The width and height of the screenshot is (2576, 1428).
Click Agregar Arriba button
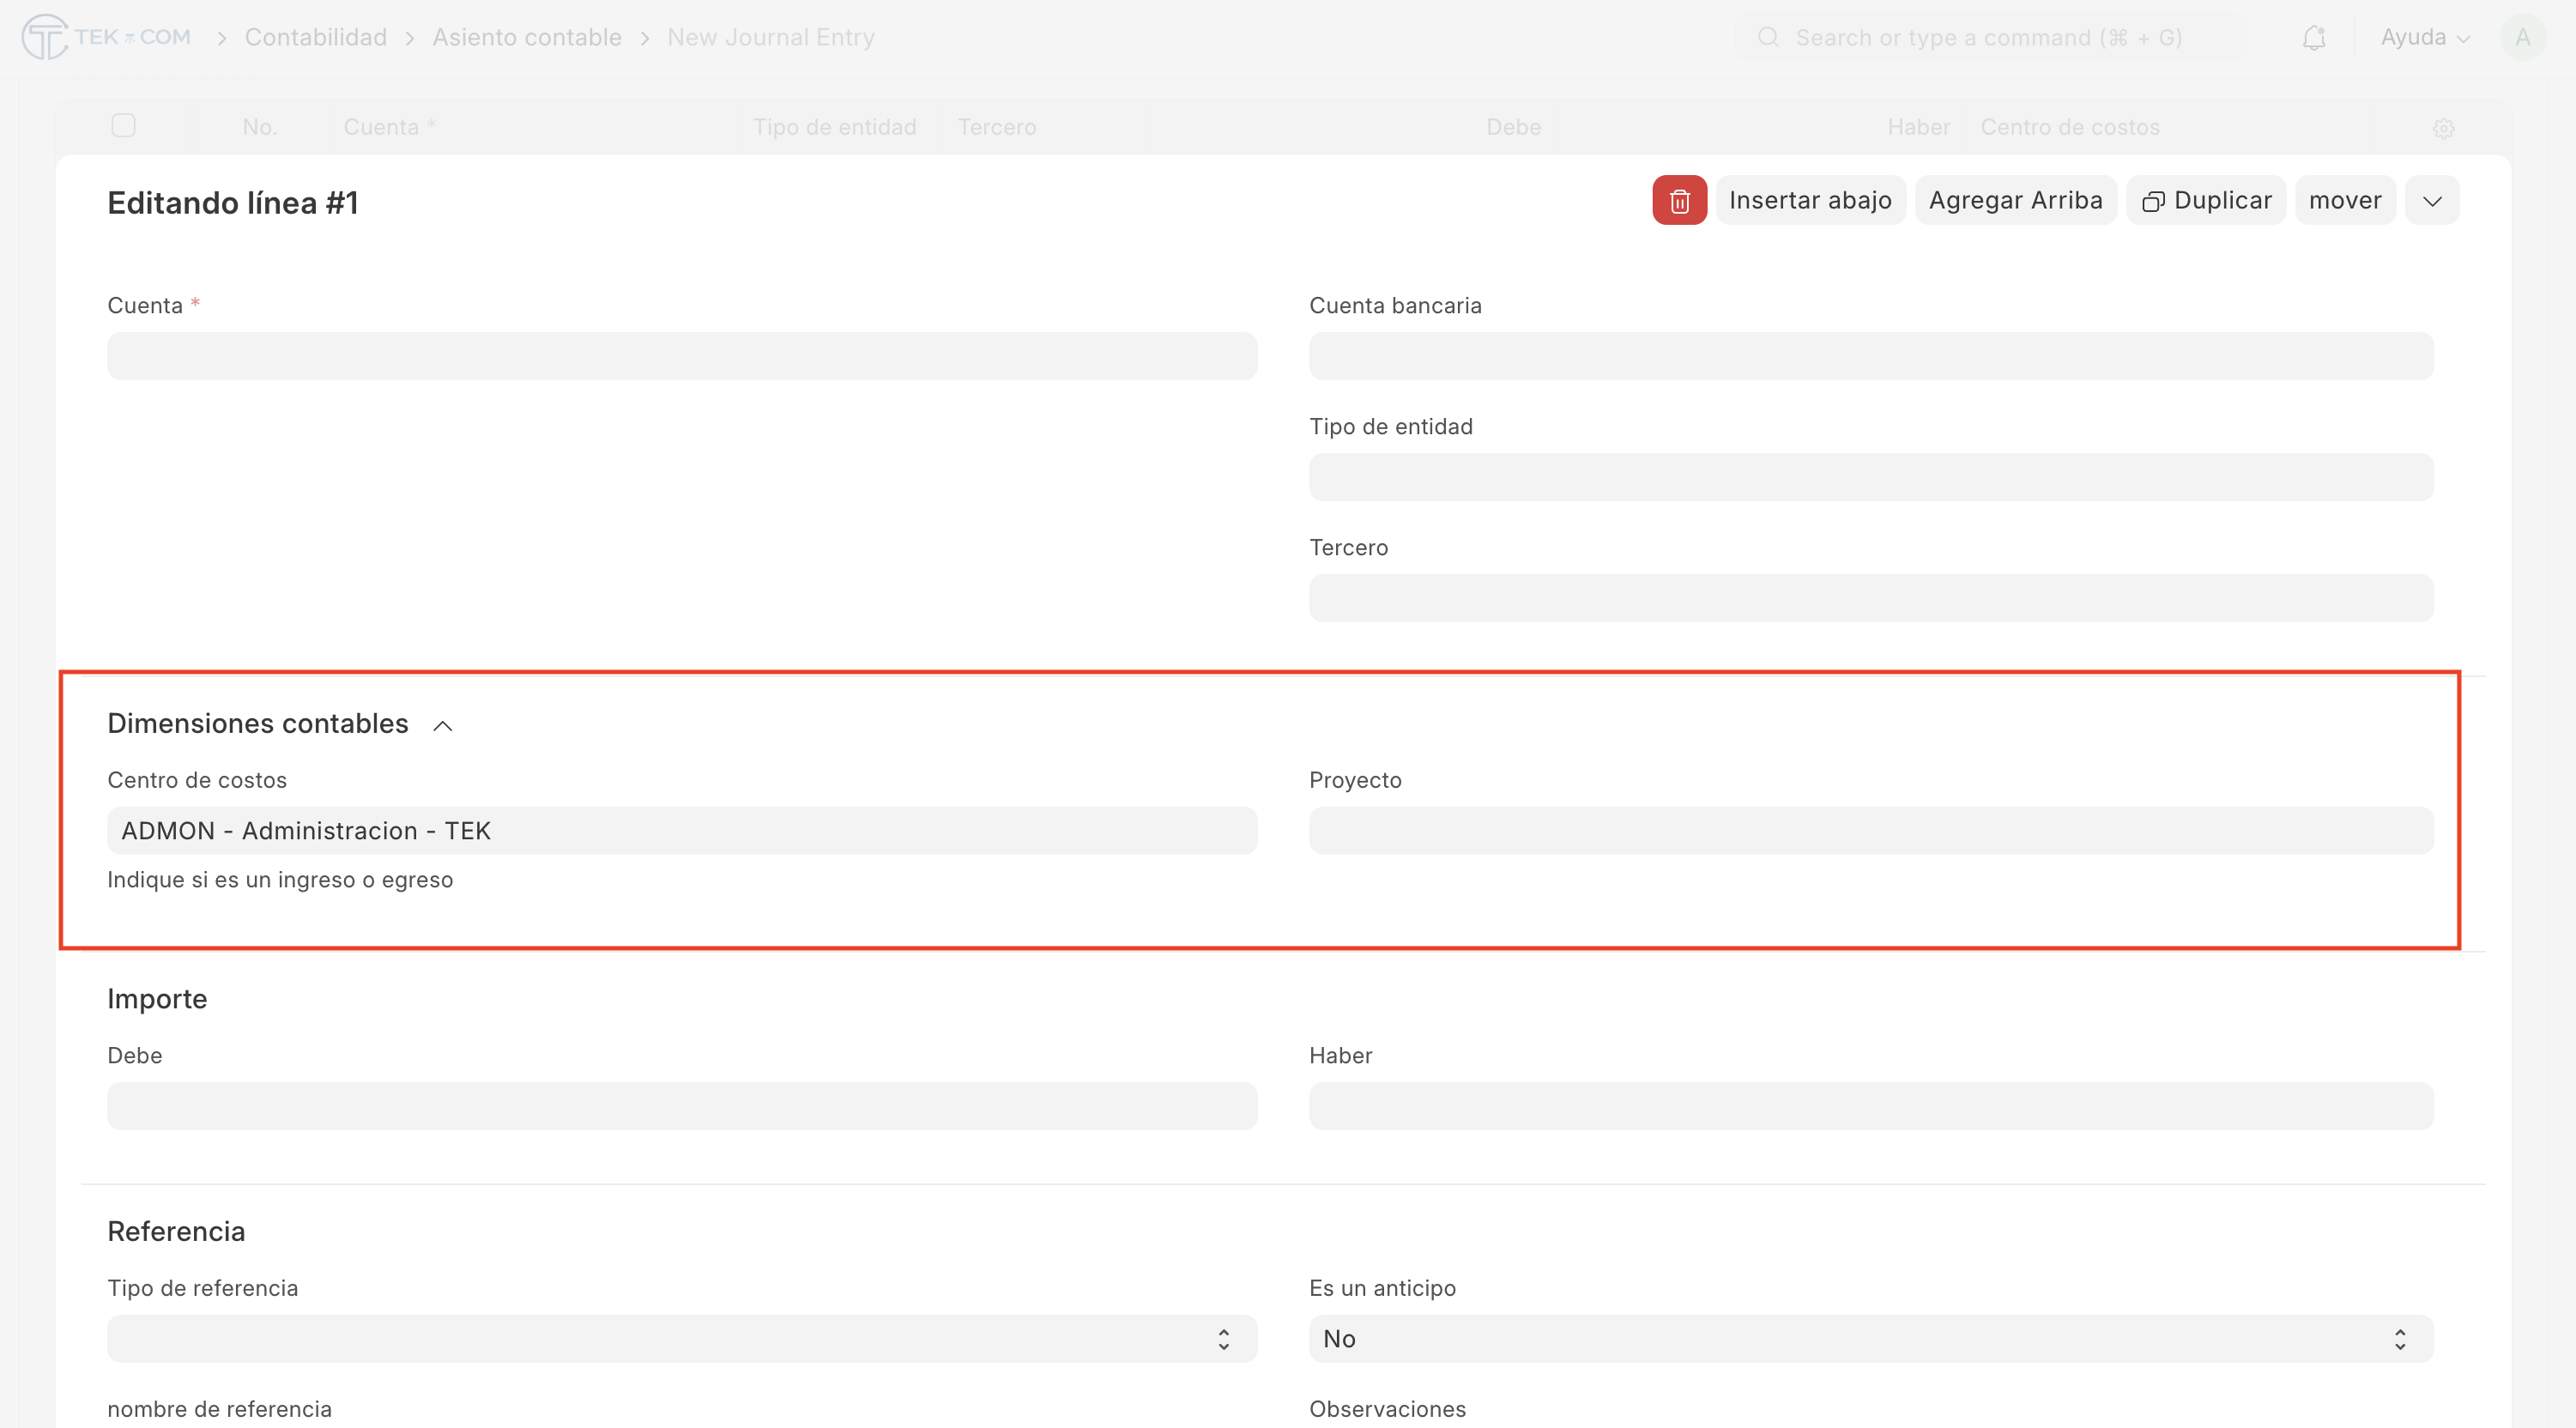point(2015,201)
